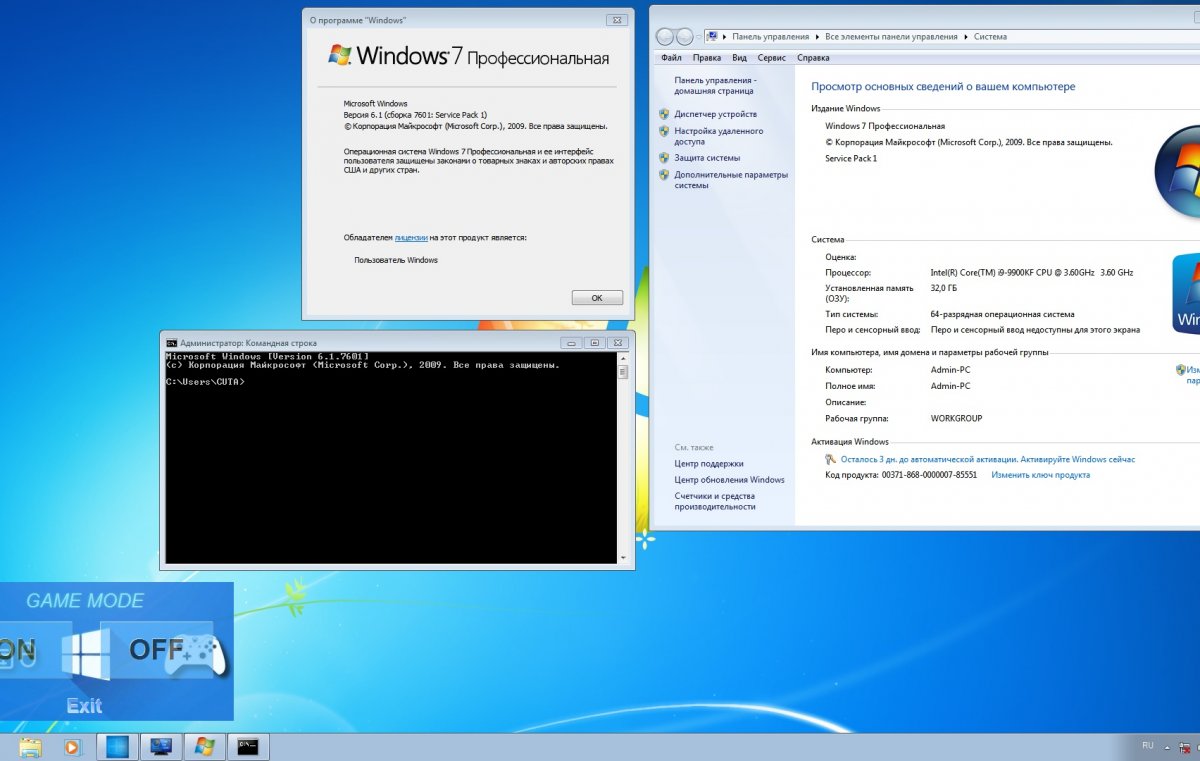Click the installed memory value 32,0 ГБ
1200x761 pixels.
[x=943, y=288]
